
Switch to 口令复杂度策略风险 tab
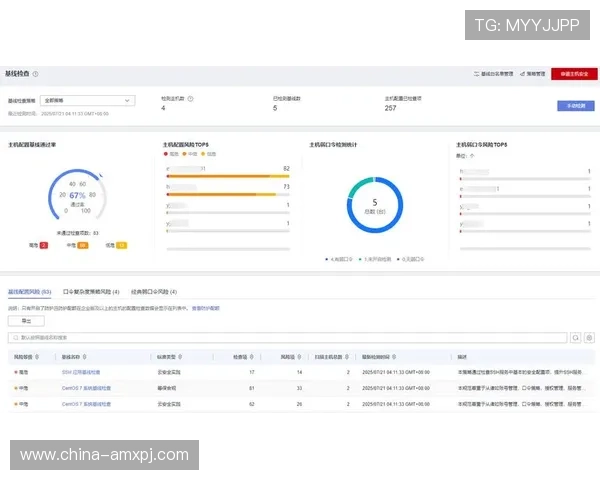pos(91,292)
